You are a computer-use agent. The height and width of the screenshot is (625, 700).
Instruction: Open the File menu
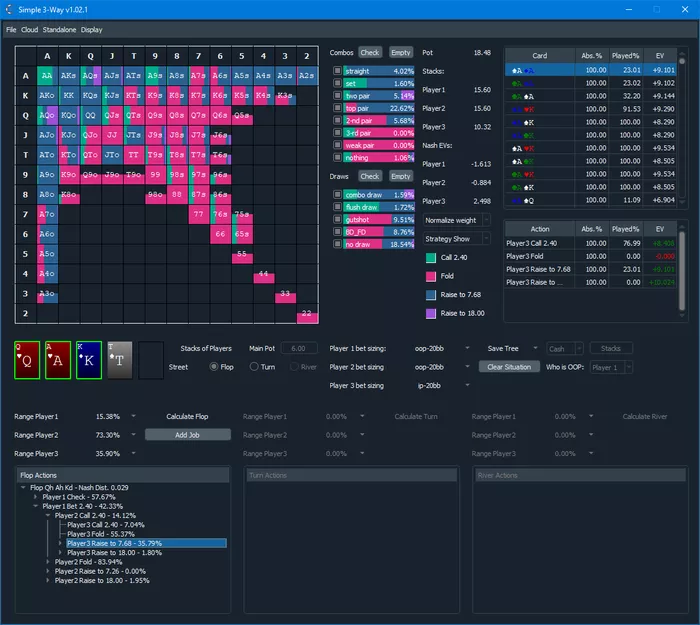11,30
